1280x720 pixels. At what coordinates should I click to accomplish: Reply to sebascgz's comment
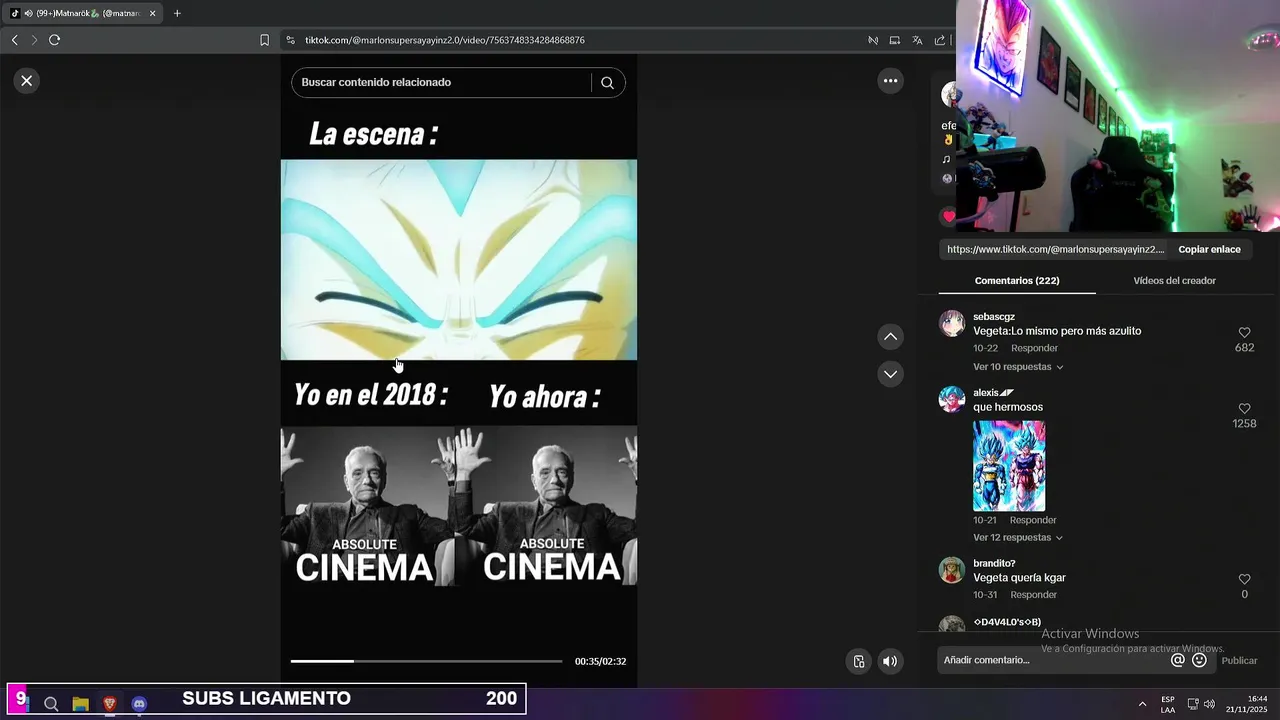click(1034, 348)
